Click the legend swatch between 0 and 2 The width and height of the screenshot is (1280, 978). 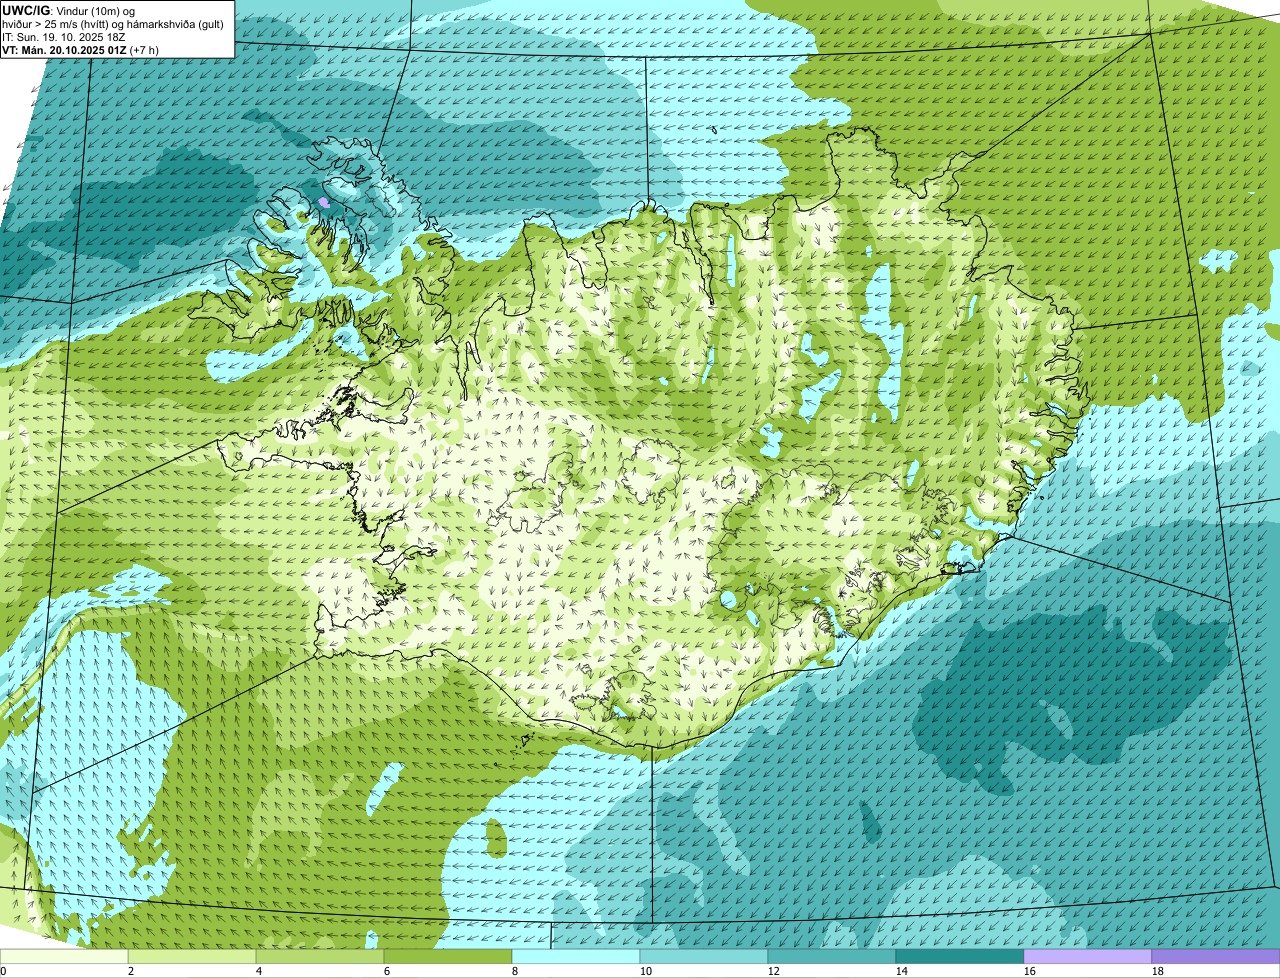[64, 956]
